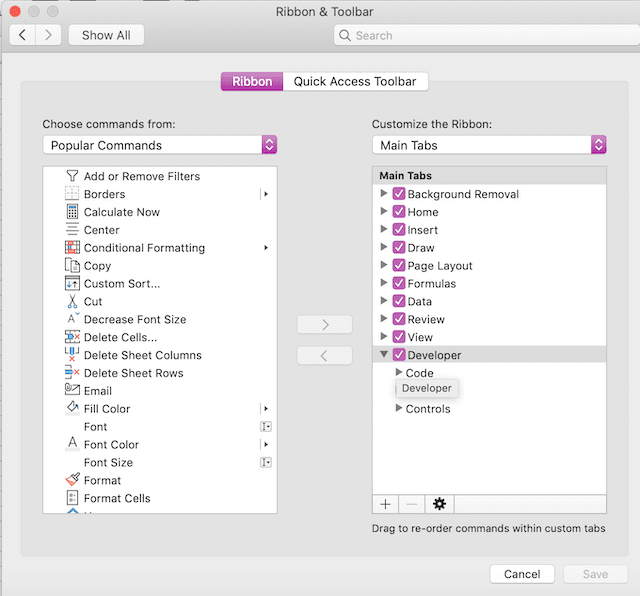Viewport: 640px width, 596px height.
Task: Click the remove-from-ribbon left arrow button
Action: [324, 356]
